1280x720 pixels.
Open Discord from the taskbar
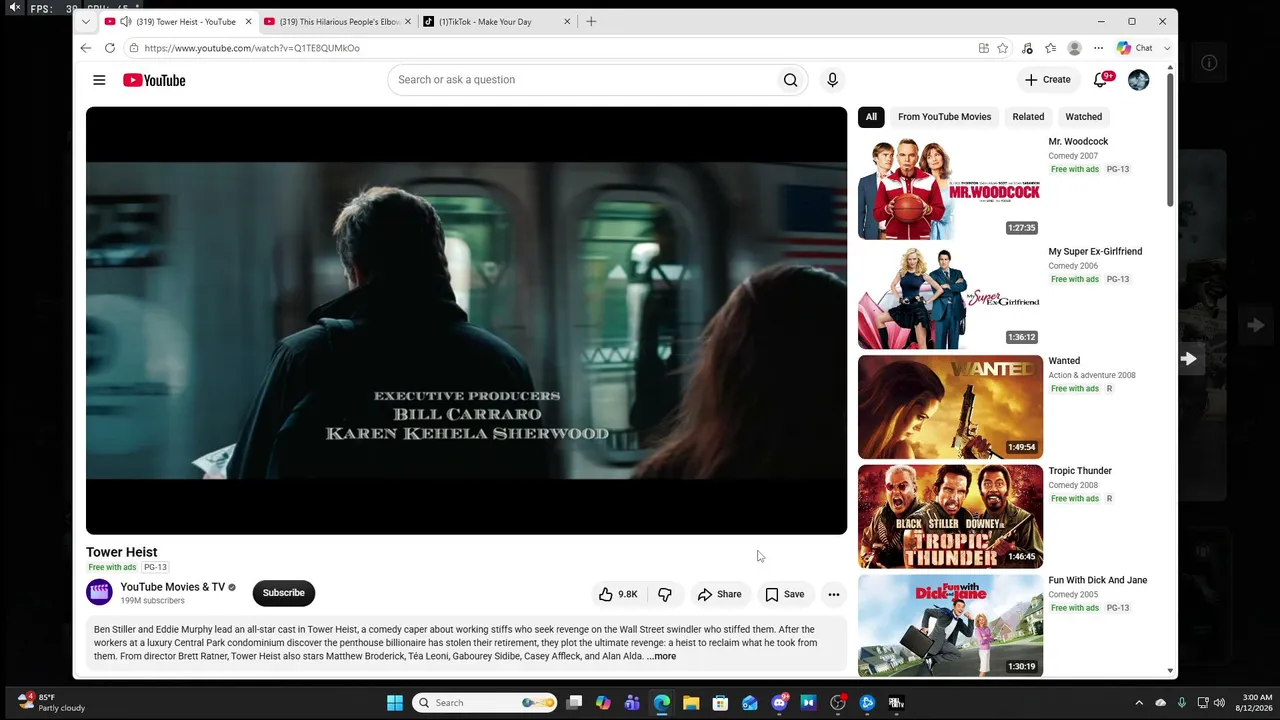coord(780,703)
